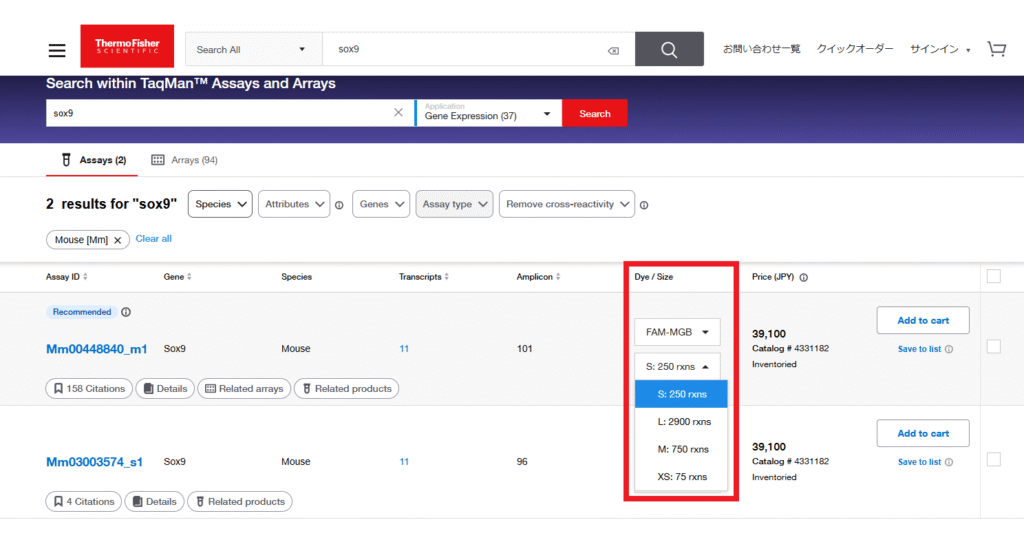Click the shopping cart icon
Screen dimensions: 1024x540
[996, 49]
